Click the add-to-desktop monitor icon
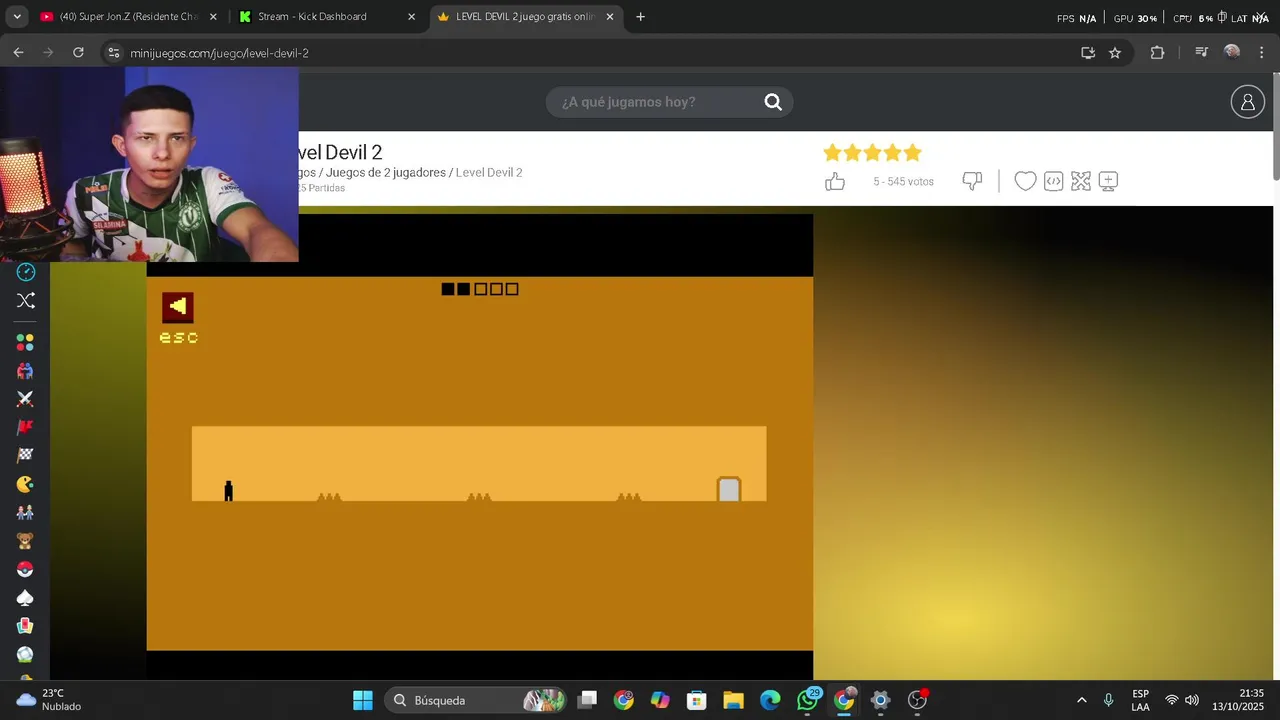 coord(1108,181)
